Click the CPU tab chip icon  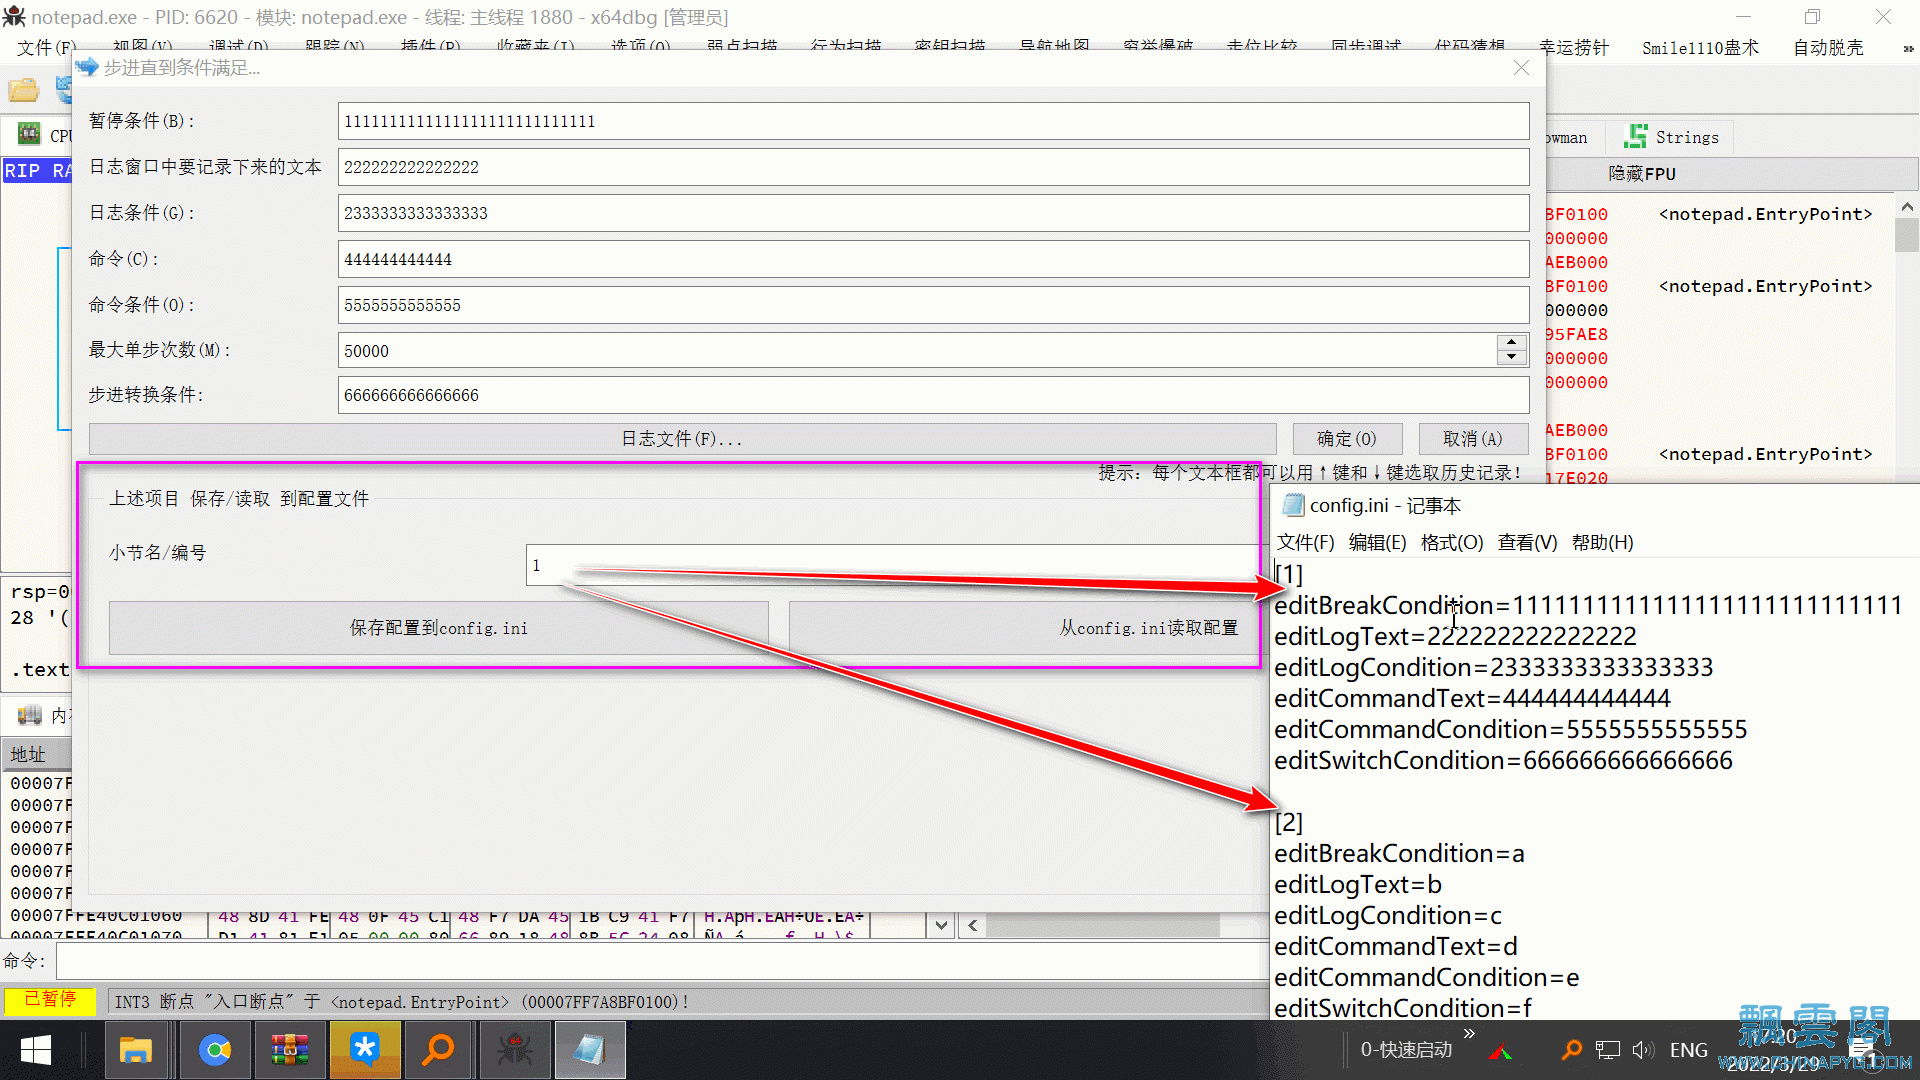click(29, 134)
